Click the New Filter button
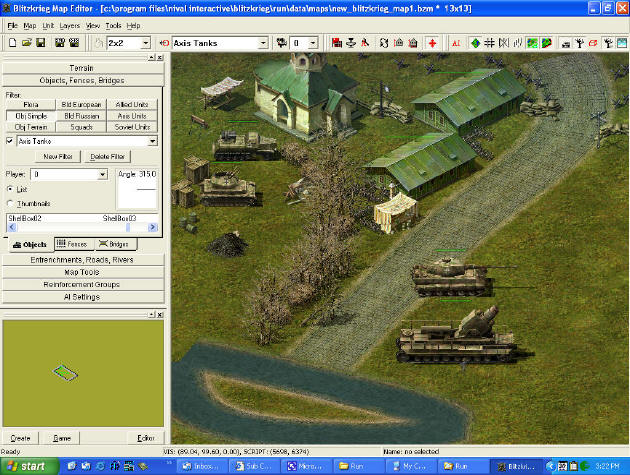This screenshot has height=475, width=630. 58,156
